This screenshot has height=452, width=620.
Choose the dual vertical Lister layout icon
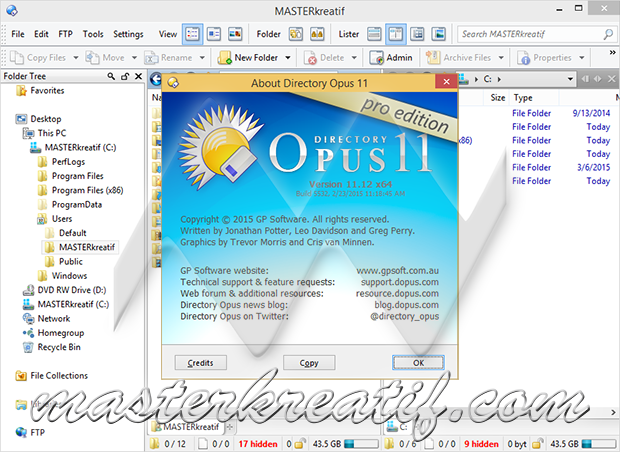click(x=395, y=34)
